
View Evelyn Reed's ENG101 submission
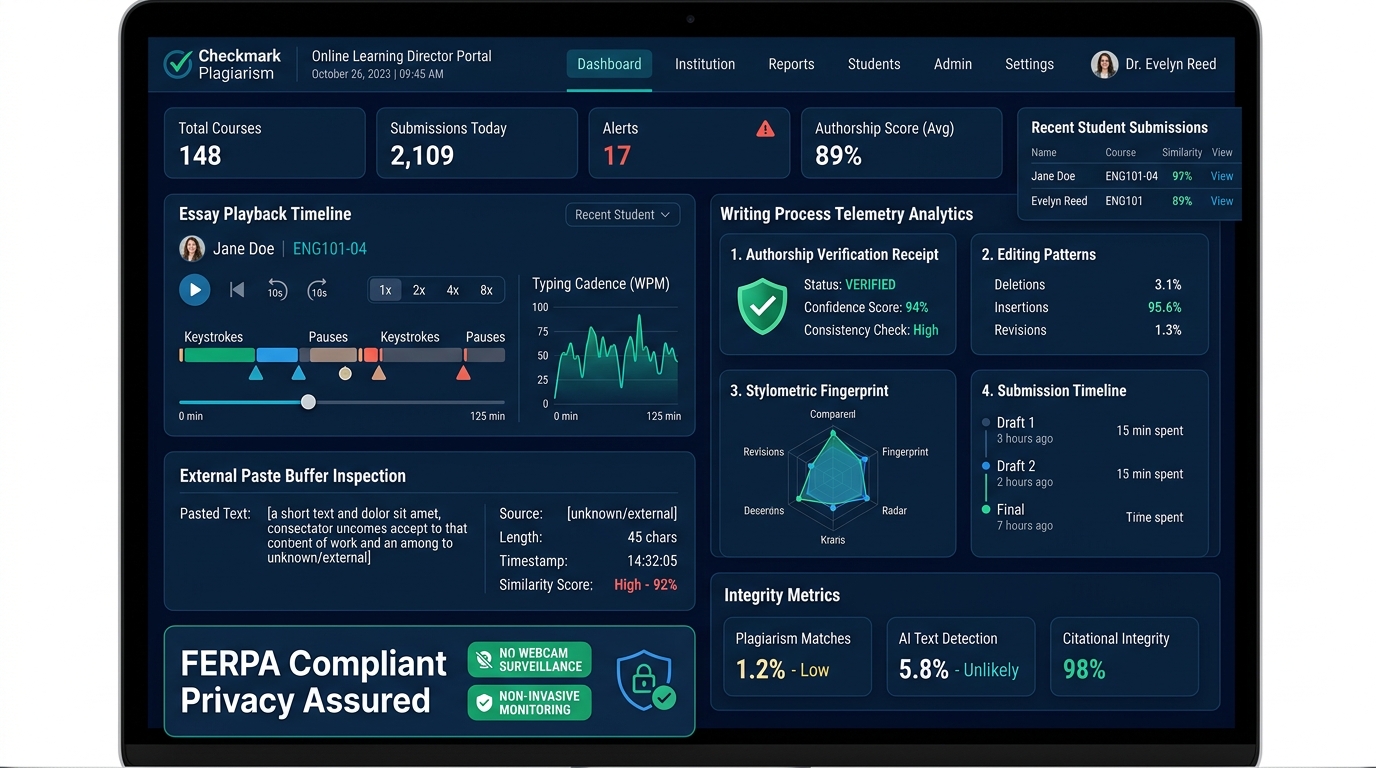pos(1222,201)
